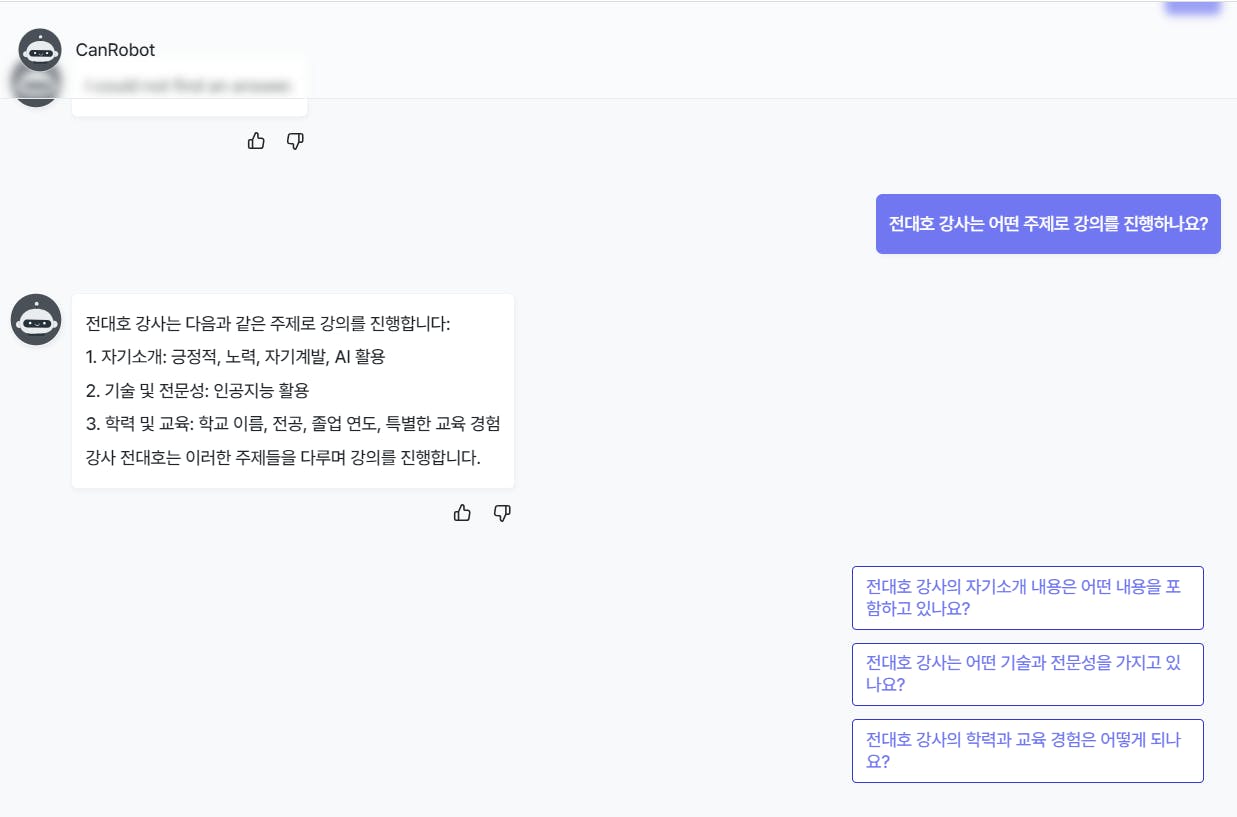Screen dimensions: 1237x817
Task: Like the blurred first bot message
Action: (x=256, y=141)
